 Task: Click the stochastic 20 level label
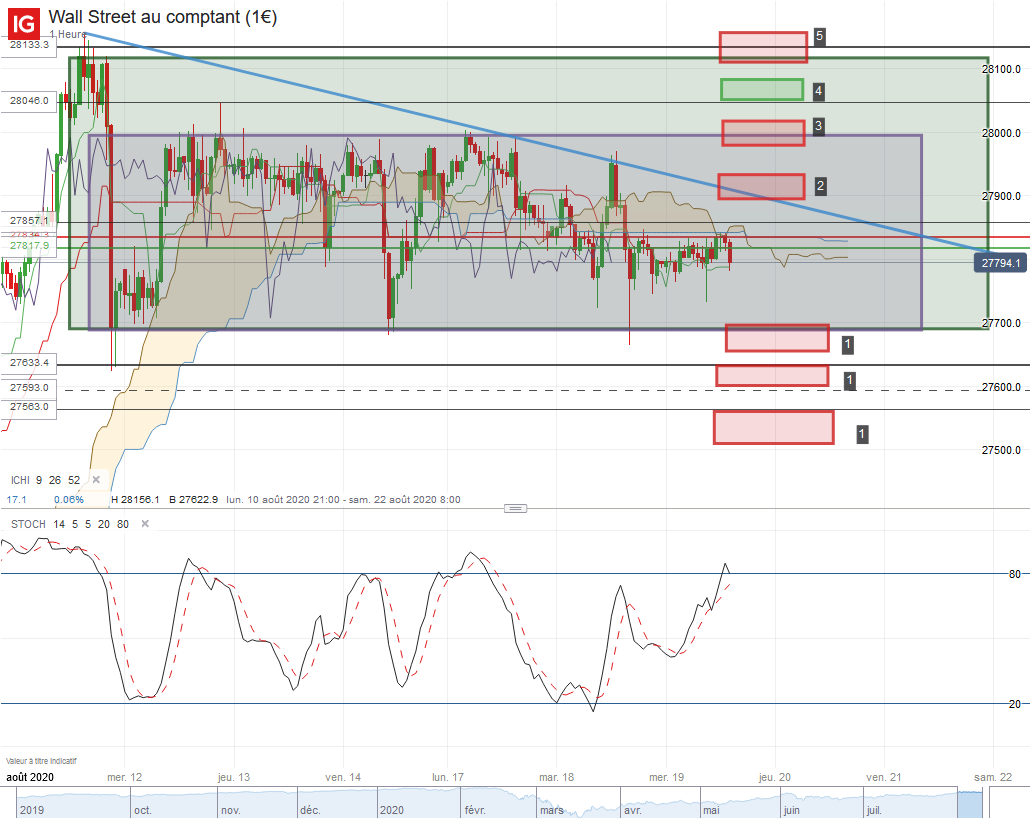click(1015, 704)
